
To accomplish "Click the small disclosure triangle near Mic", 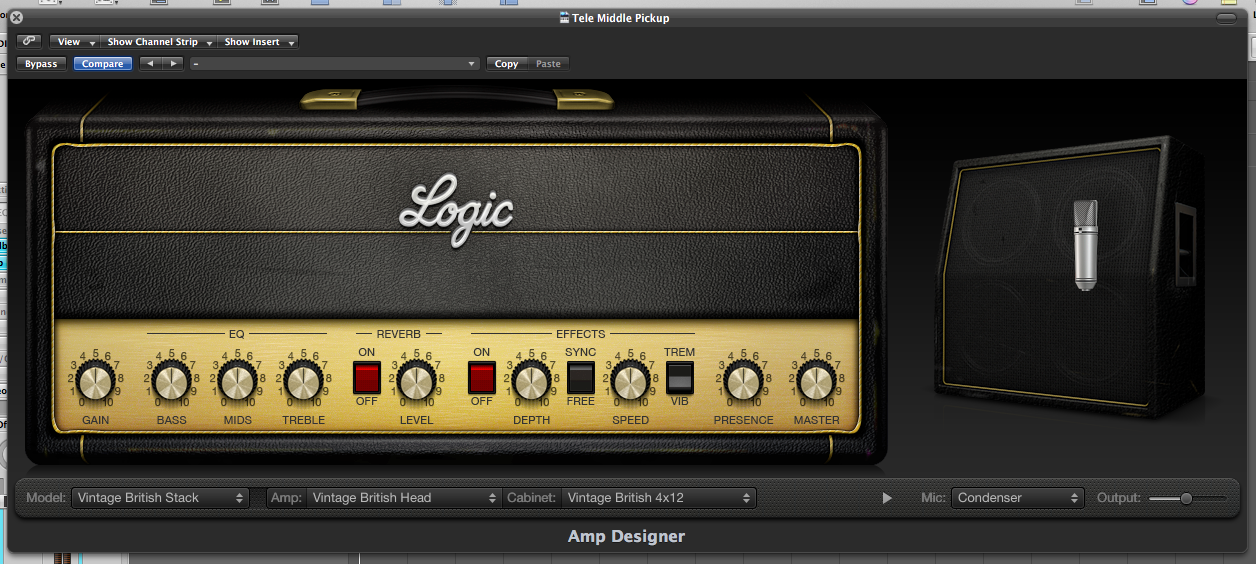I will tap(887, 498).
